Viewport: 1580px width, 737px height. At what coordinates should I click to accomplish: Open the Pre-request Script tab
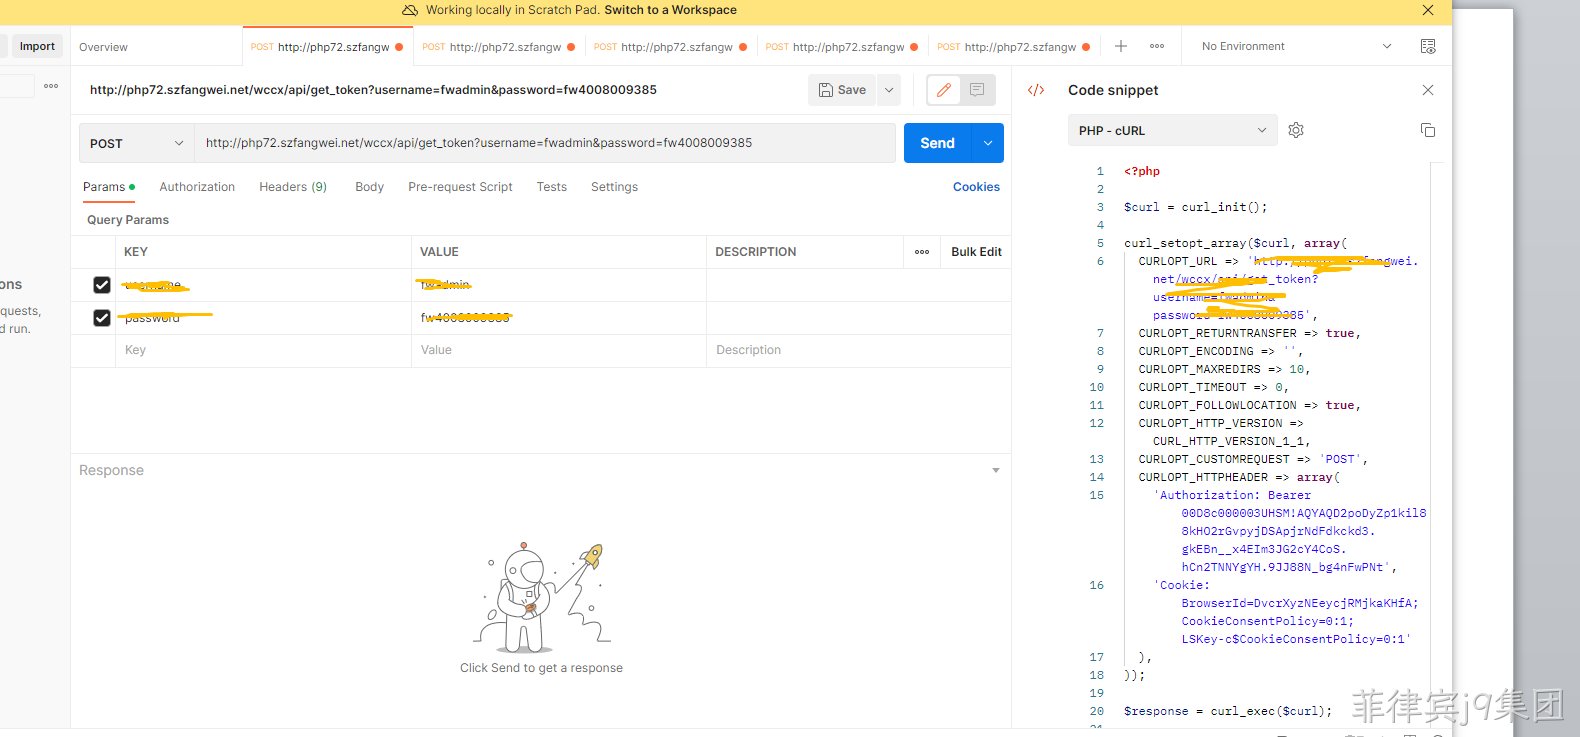460,187
